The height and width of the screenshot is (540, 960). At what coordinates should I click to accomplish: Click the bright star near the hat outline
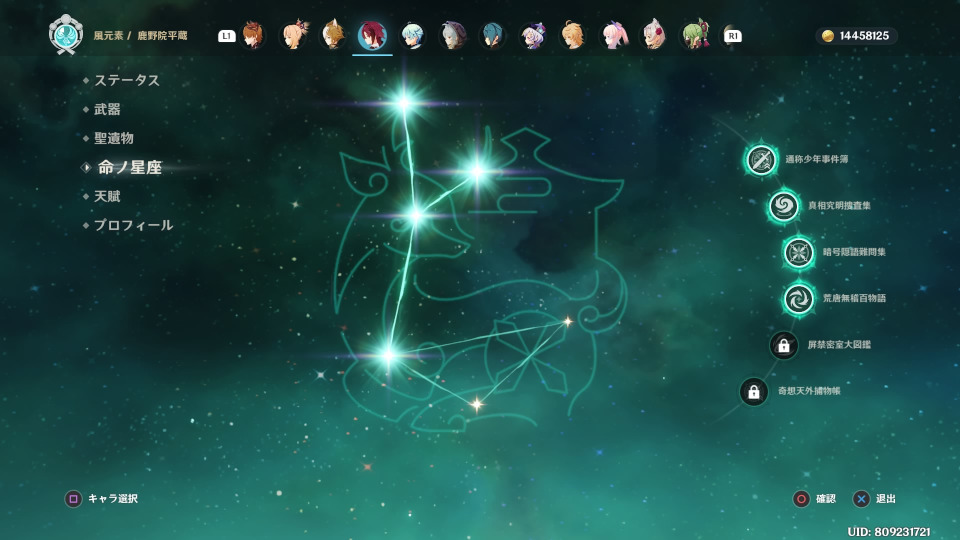(x=477, y=171)
